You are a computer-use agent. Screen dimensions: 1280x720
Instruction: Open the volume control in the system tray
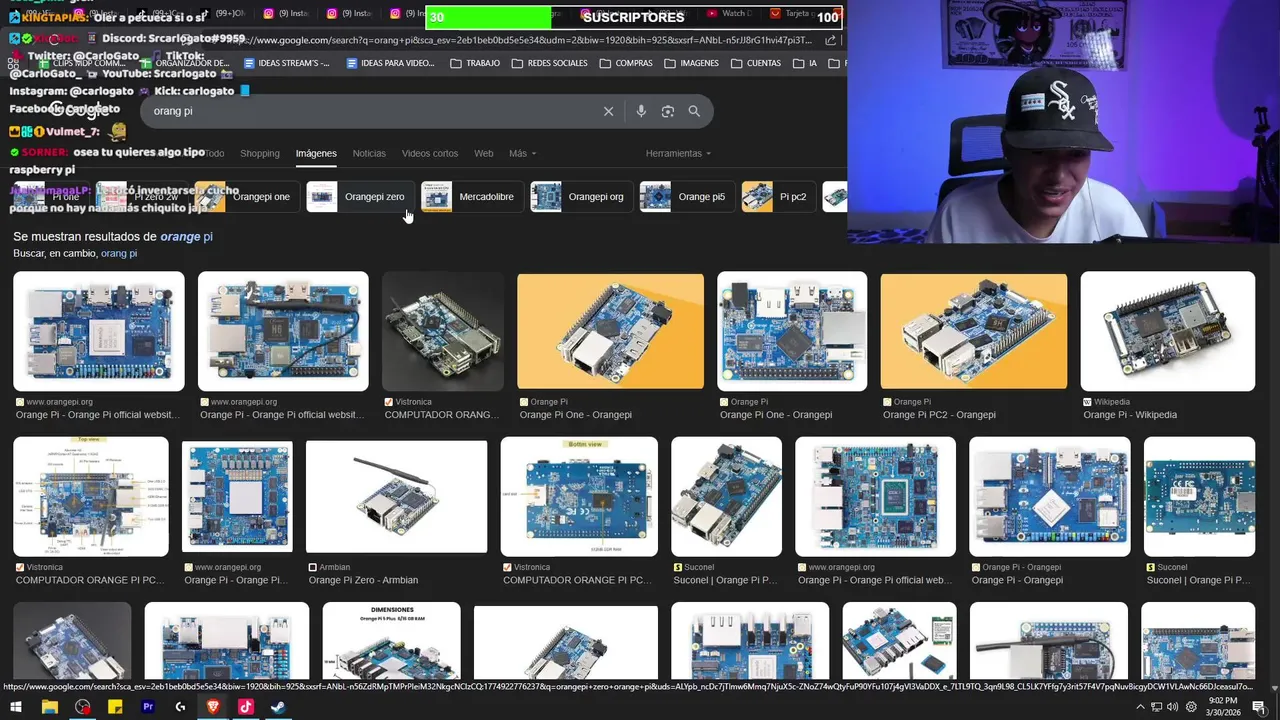pos(1172,707)
